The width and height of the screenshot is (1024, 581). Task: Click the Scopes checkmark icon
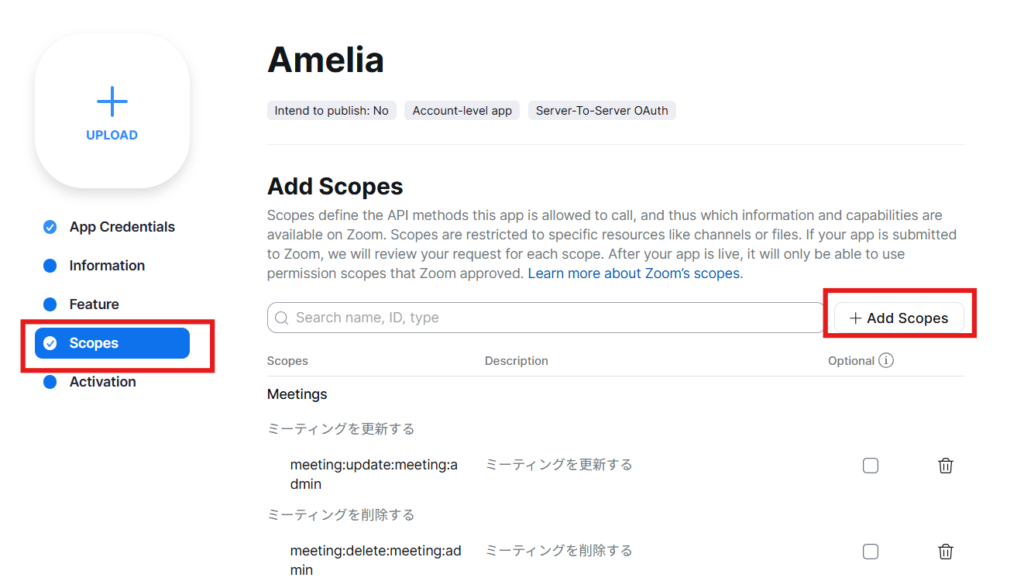click(x=50, y=343)
